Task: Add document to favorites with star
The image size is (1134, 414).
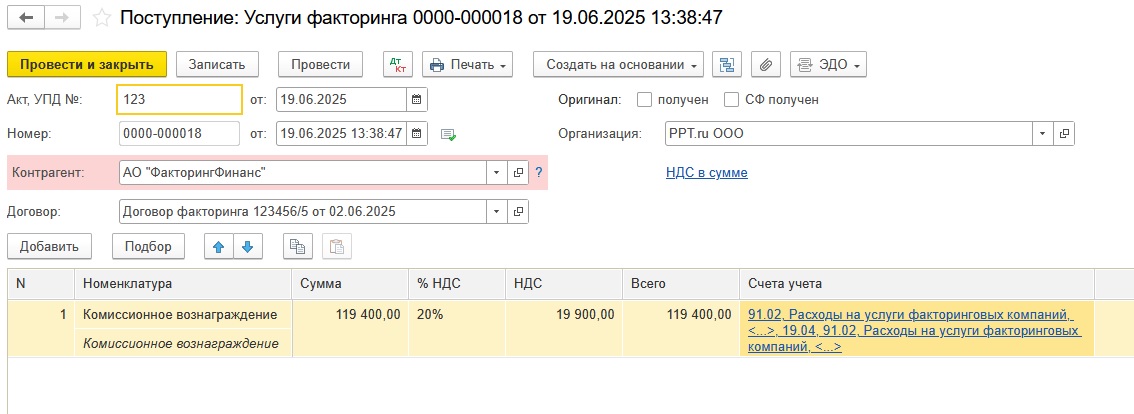Action: [101, 18]
